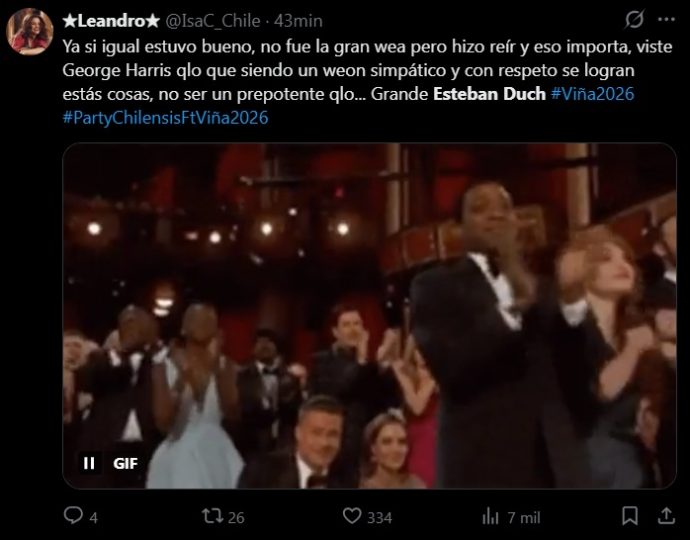The width and height of the screenshot is (690, 540).
Task: Bookmark this tweet
Action: click(x=630, y=516)
